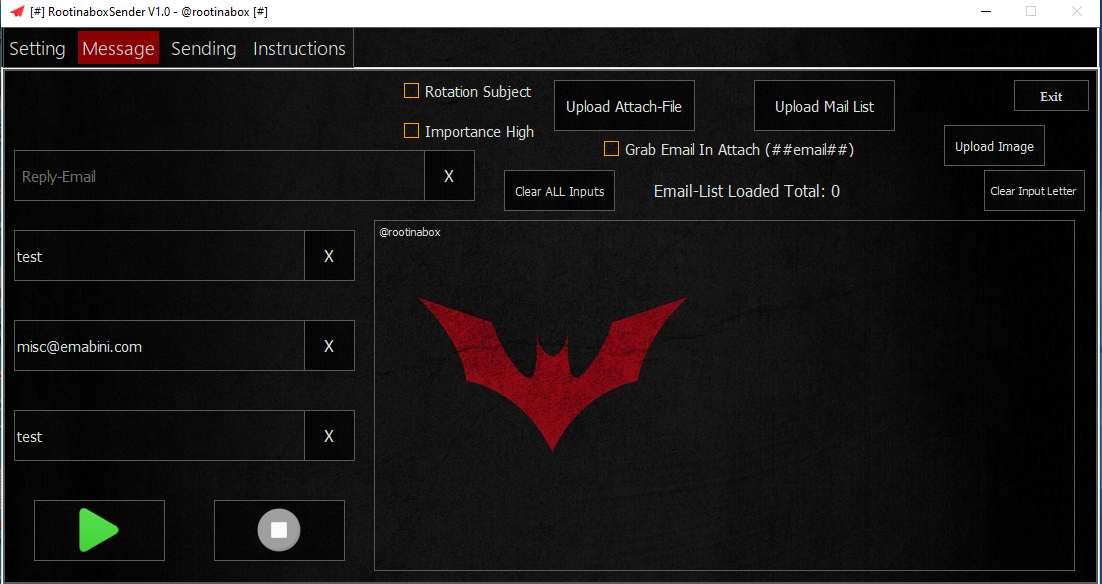Click the Clear ALL Inputs button
The width and height of the screenshot is (1102, 584).
pyautogui.click(x=559, y=191)
